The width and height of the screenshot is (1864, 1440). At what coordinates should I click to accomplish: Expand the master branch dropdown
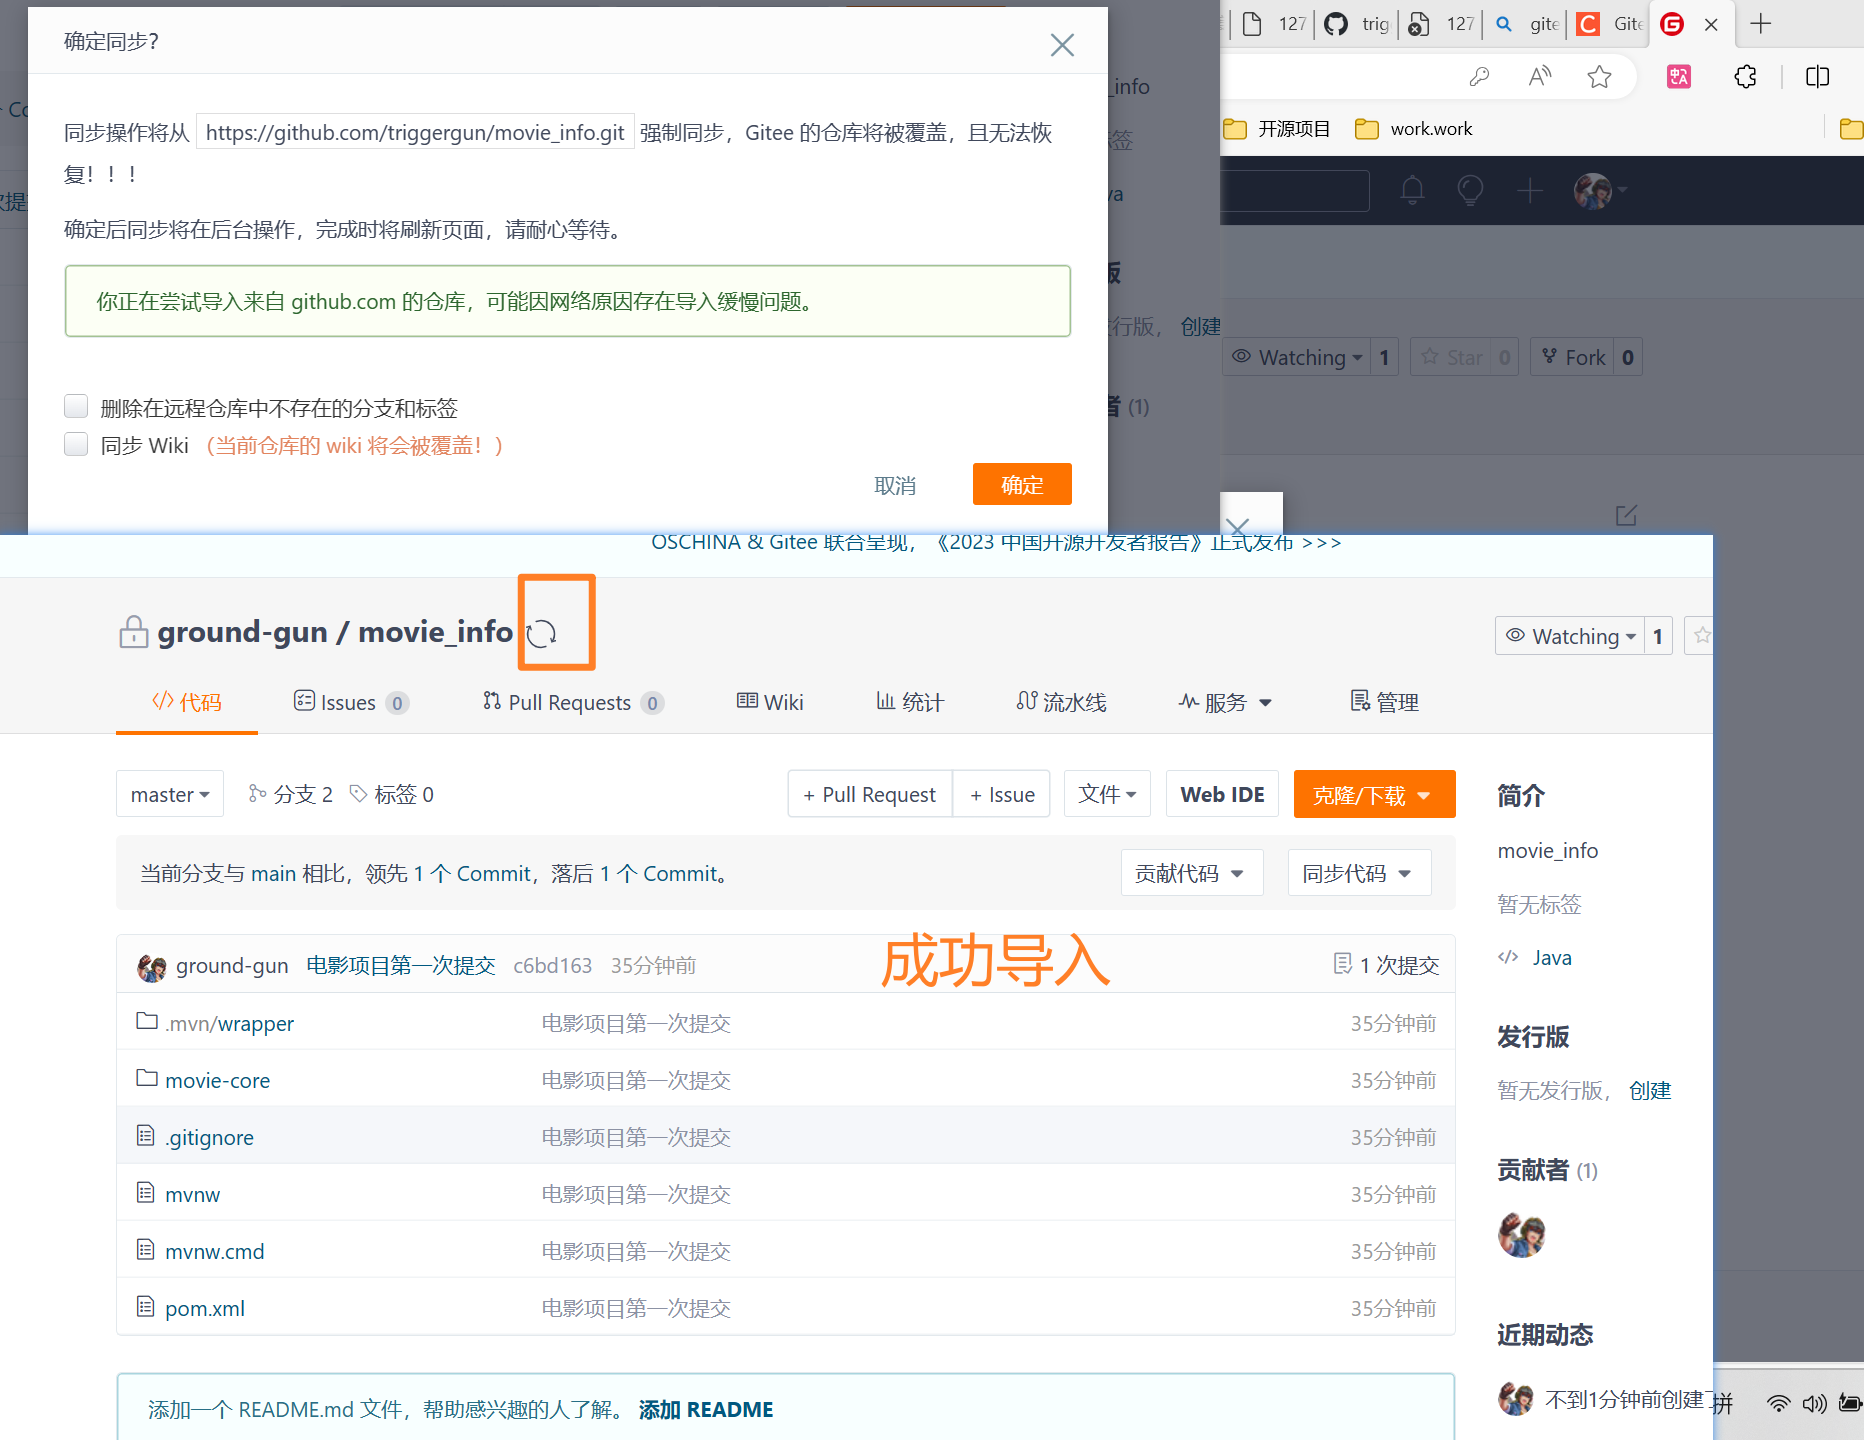click(170, 794)
